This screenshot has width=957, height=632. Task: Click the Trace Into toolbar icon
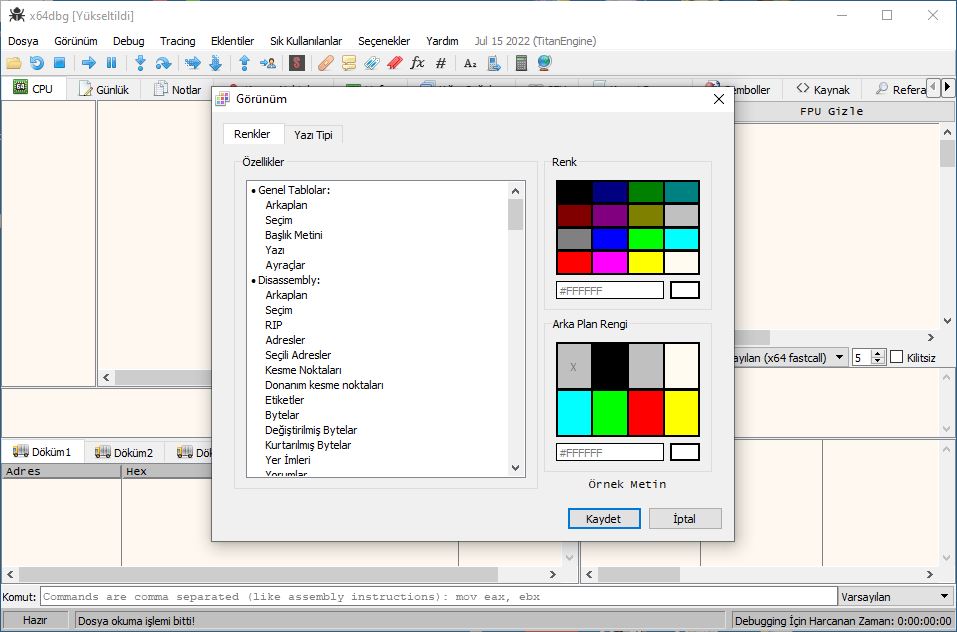click(x=193, y=63)
